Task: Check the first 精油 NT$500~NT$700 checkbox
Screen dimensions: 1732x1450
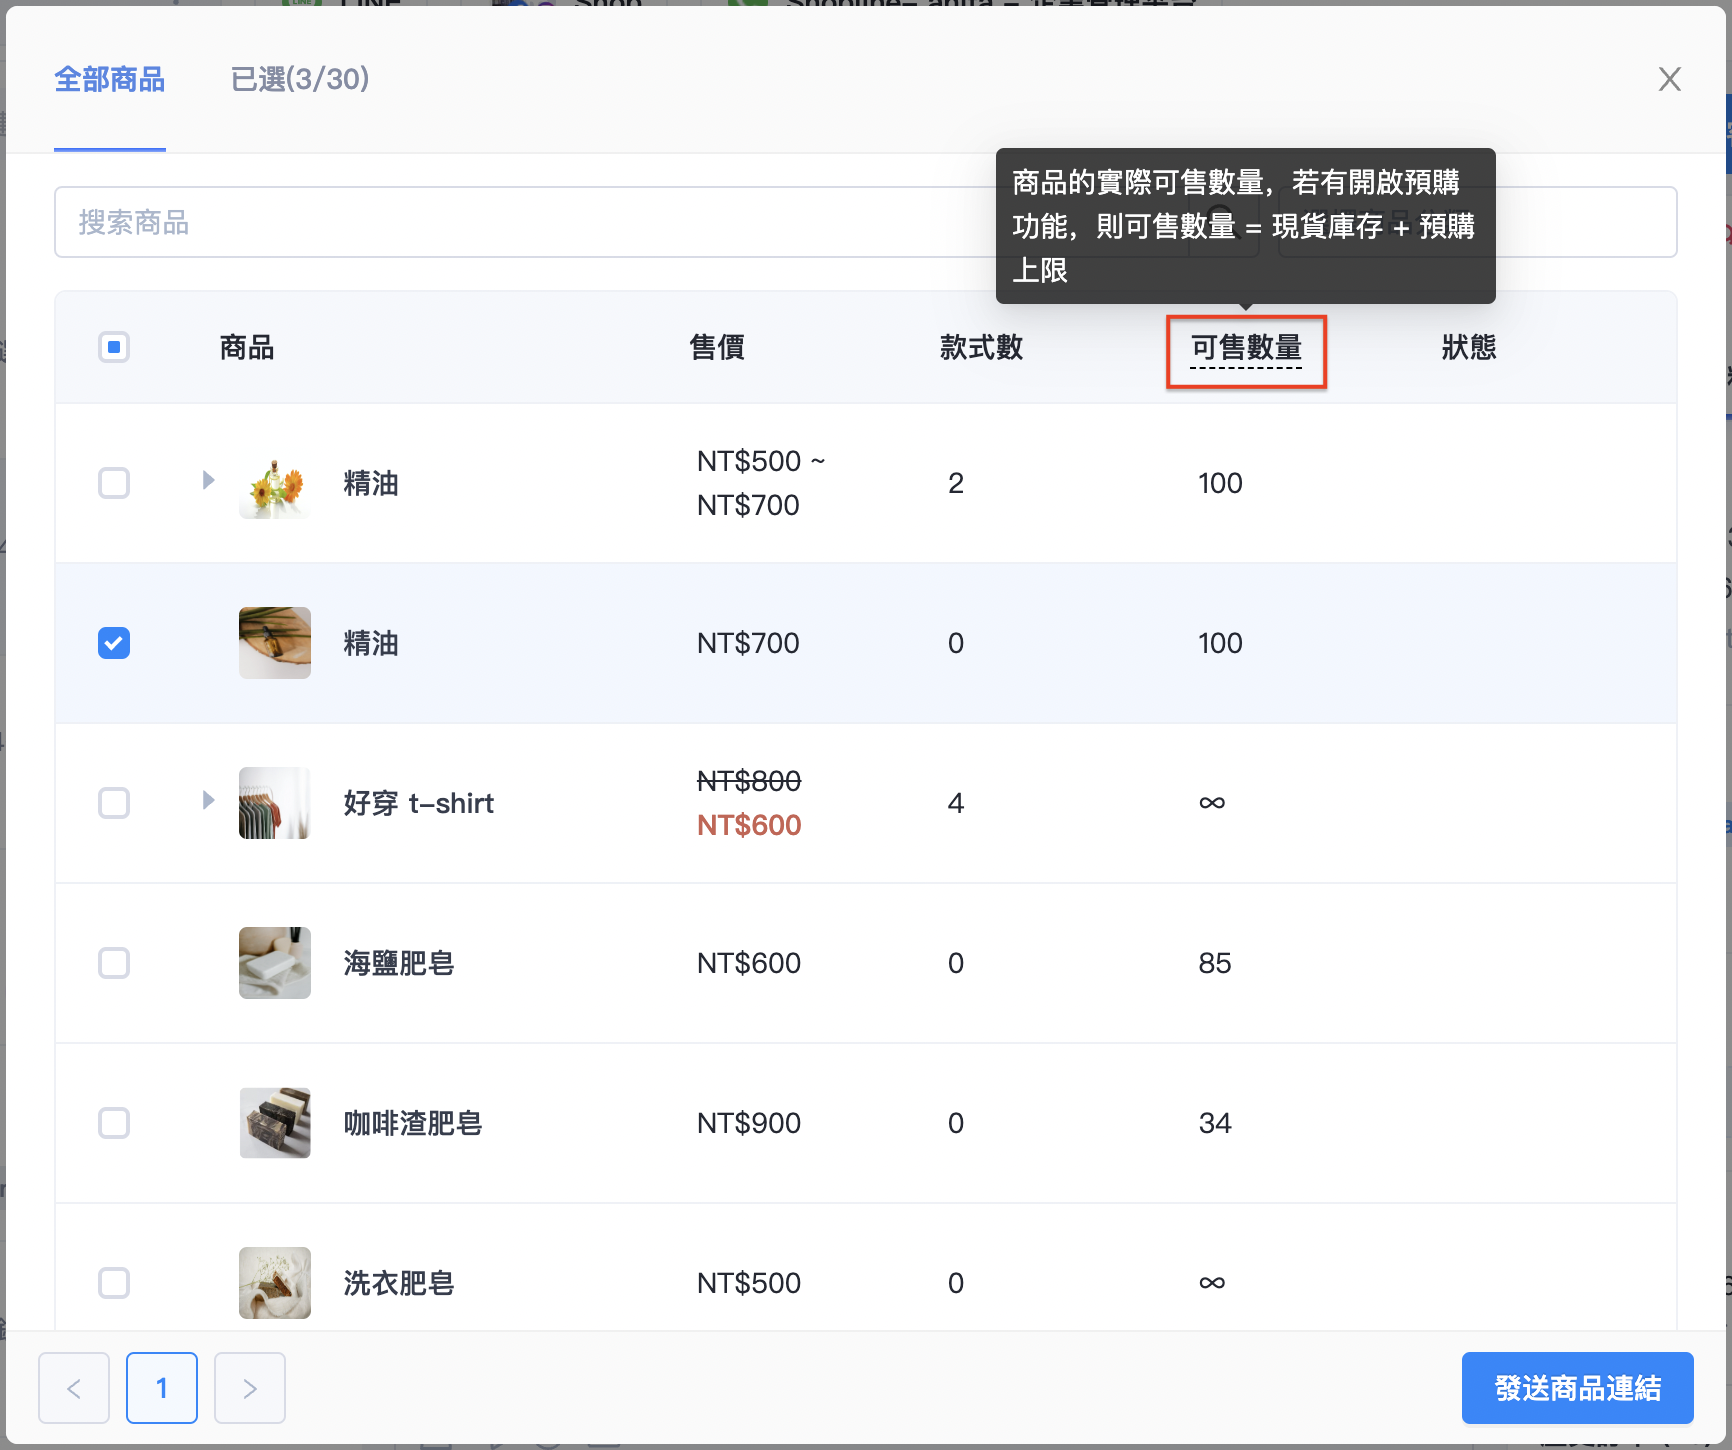Action: [114, 483]
